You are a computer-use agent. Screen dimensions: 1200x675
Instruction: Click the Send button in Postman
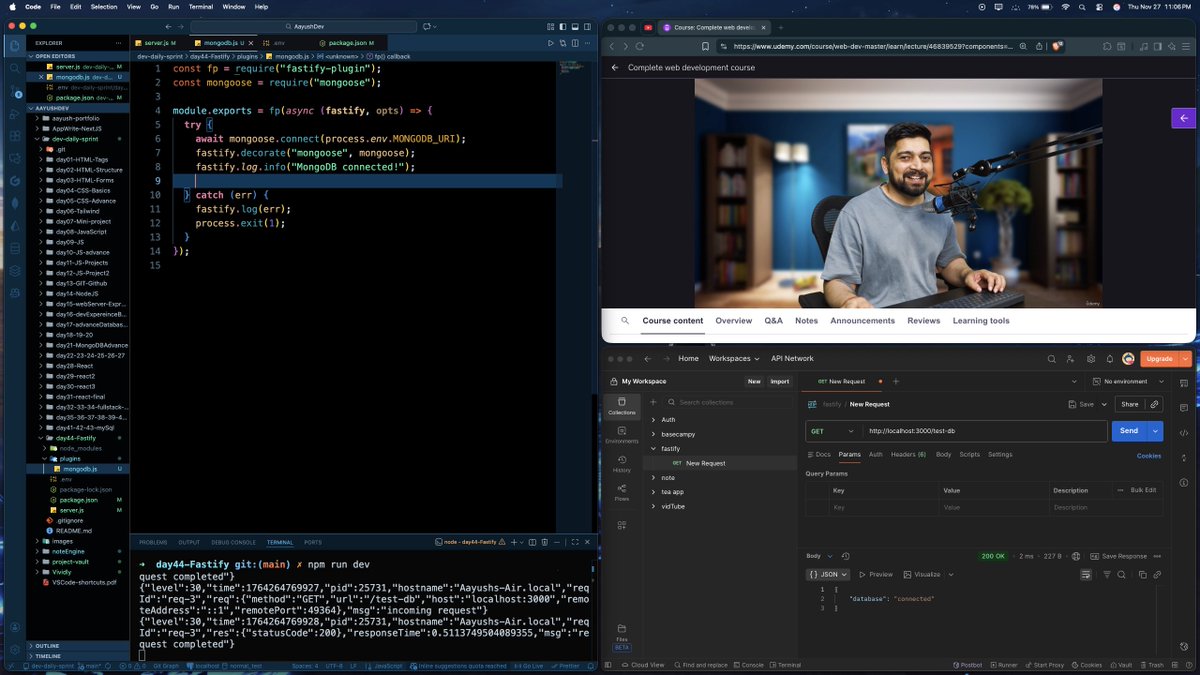(1128, 431)
